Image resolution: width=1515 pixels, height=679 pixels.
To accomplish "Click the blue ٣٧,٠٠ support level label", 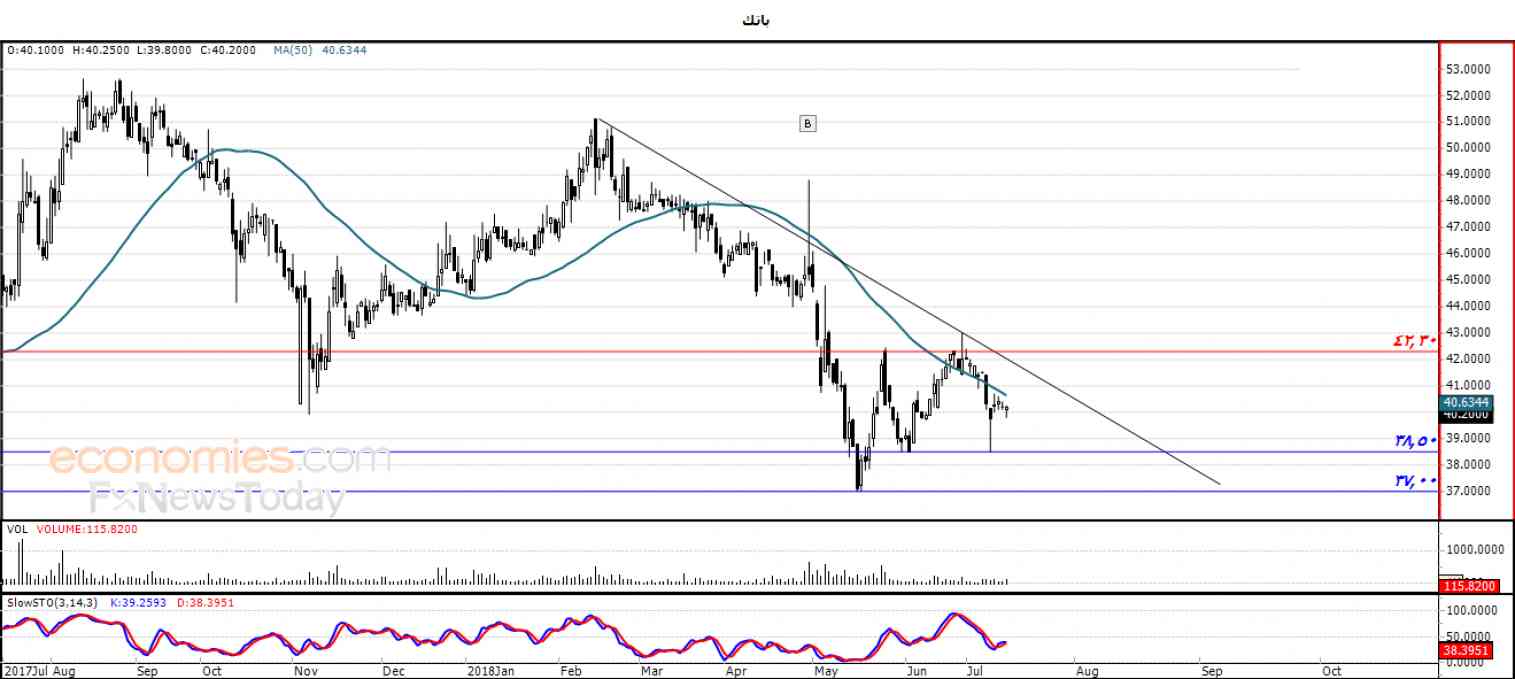I will (x=1415, y=481).
